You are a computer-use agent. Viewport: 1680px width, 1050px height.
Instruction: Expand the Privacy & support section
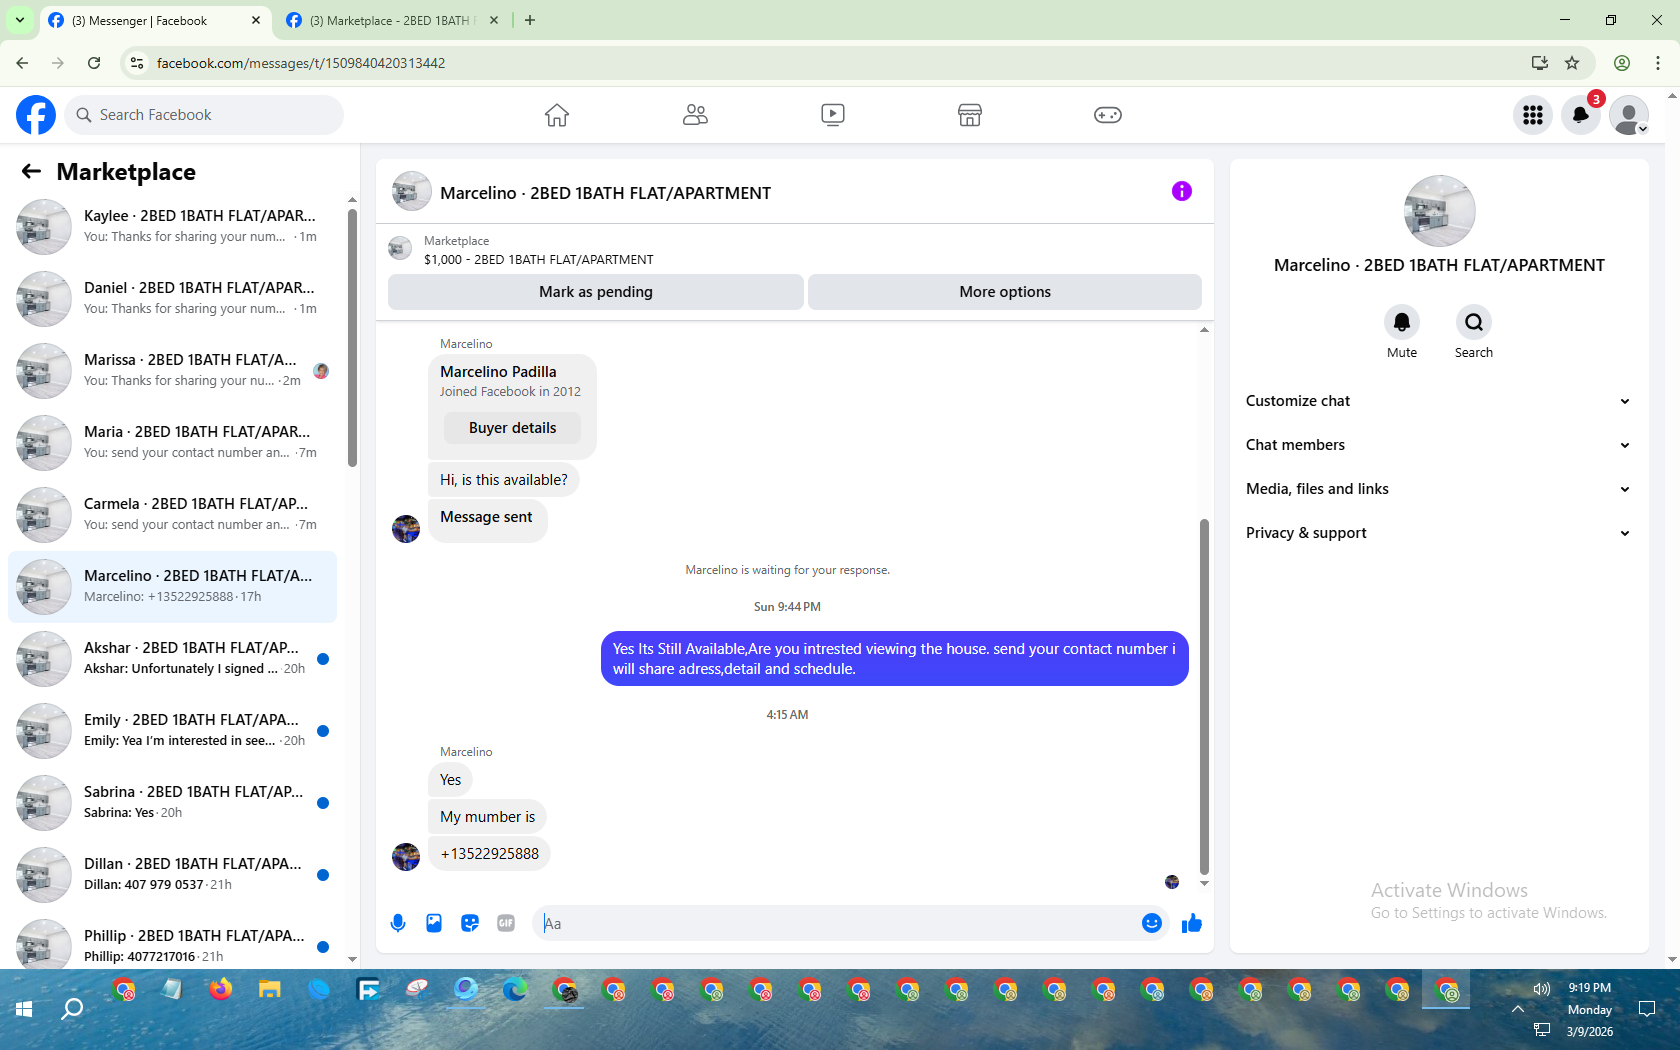[1439, 533]
